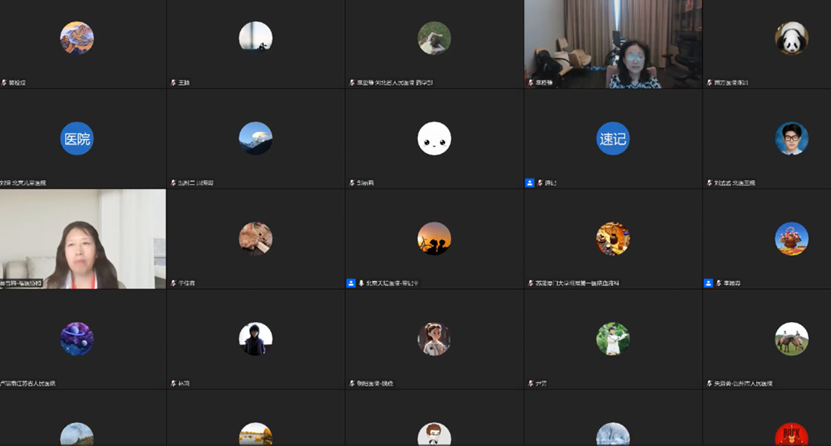Select video of woman with glasses by curtains
The height and width of the screenshot is (446, 831).
pyautogui.click(x=613, y=44)
